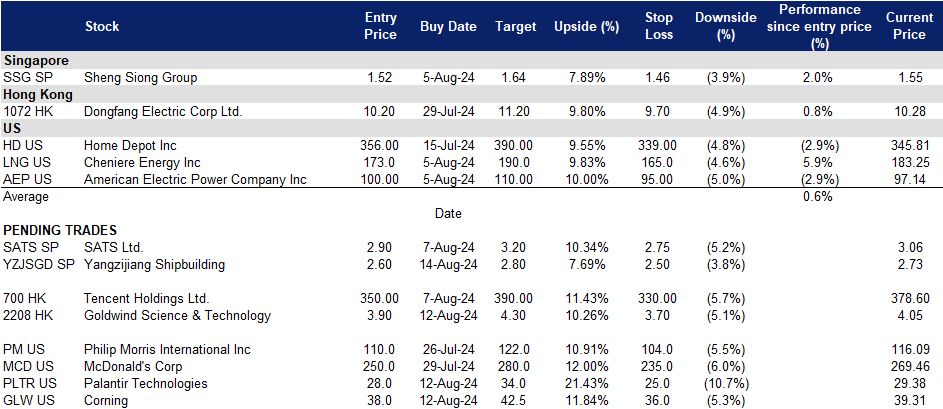Select the "Singapore" section label
Image resolution: width=943 pixels, height=409 pixels.
point(35,60)
